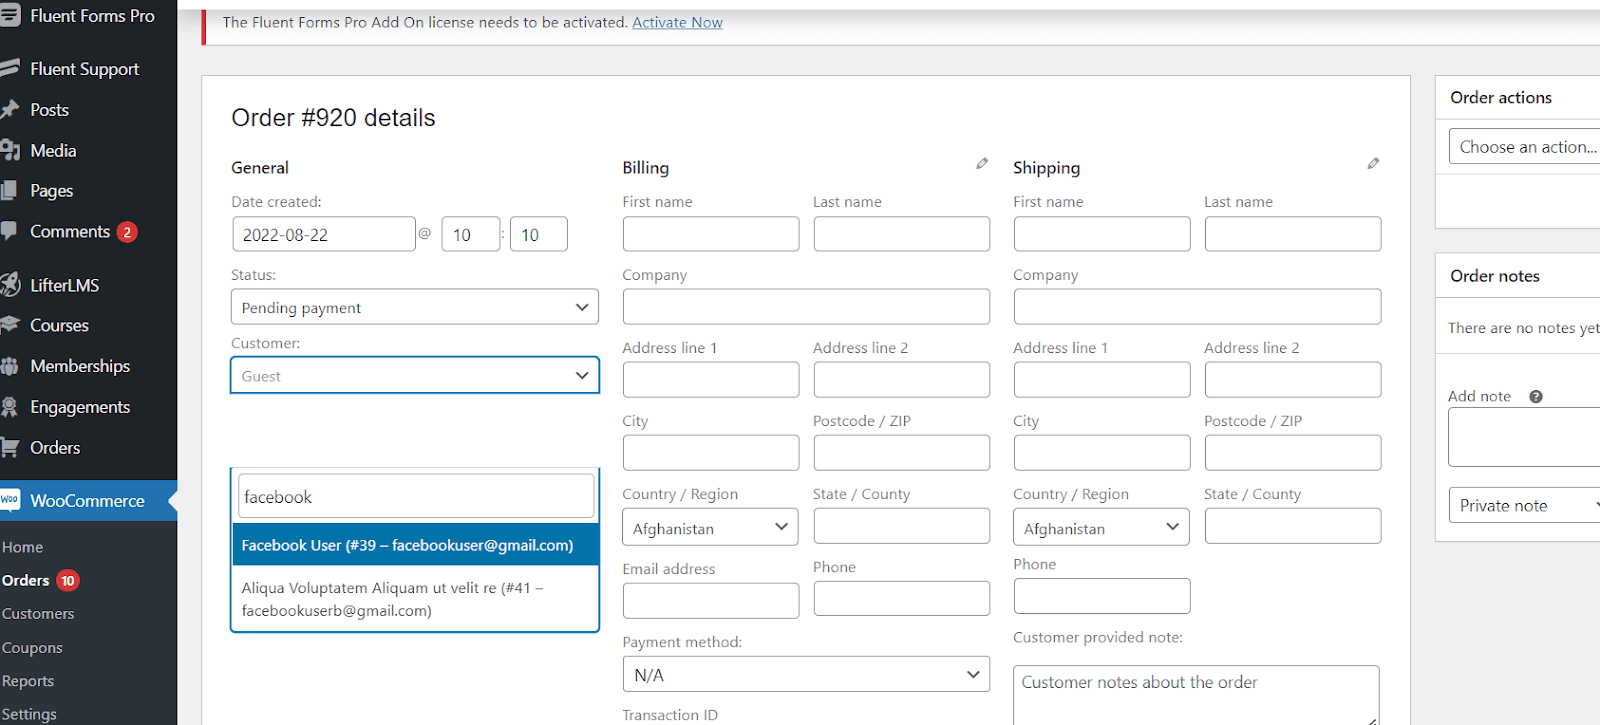Go to WooCommerce Orders submenu
This screenshot has width=1600, height=725.
tap(25, 580)
